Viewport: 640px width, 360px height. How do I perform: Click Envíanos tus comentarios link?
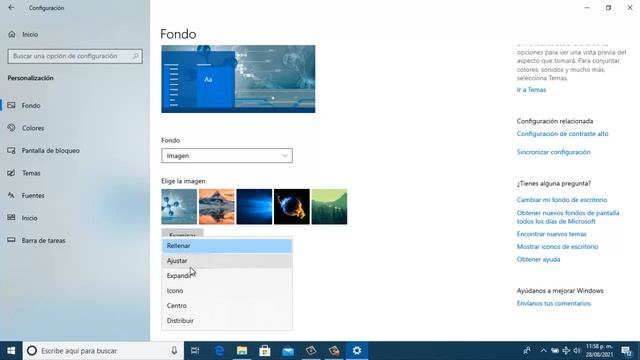click(x=553, y=303)
